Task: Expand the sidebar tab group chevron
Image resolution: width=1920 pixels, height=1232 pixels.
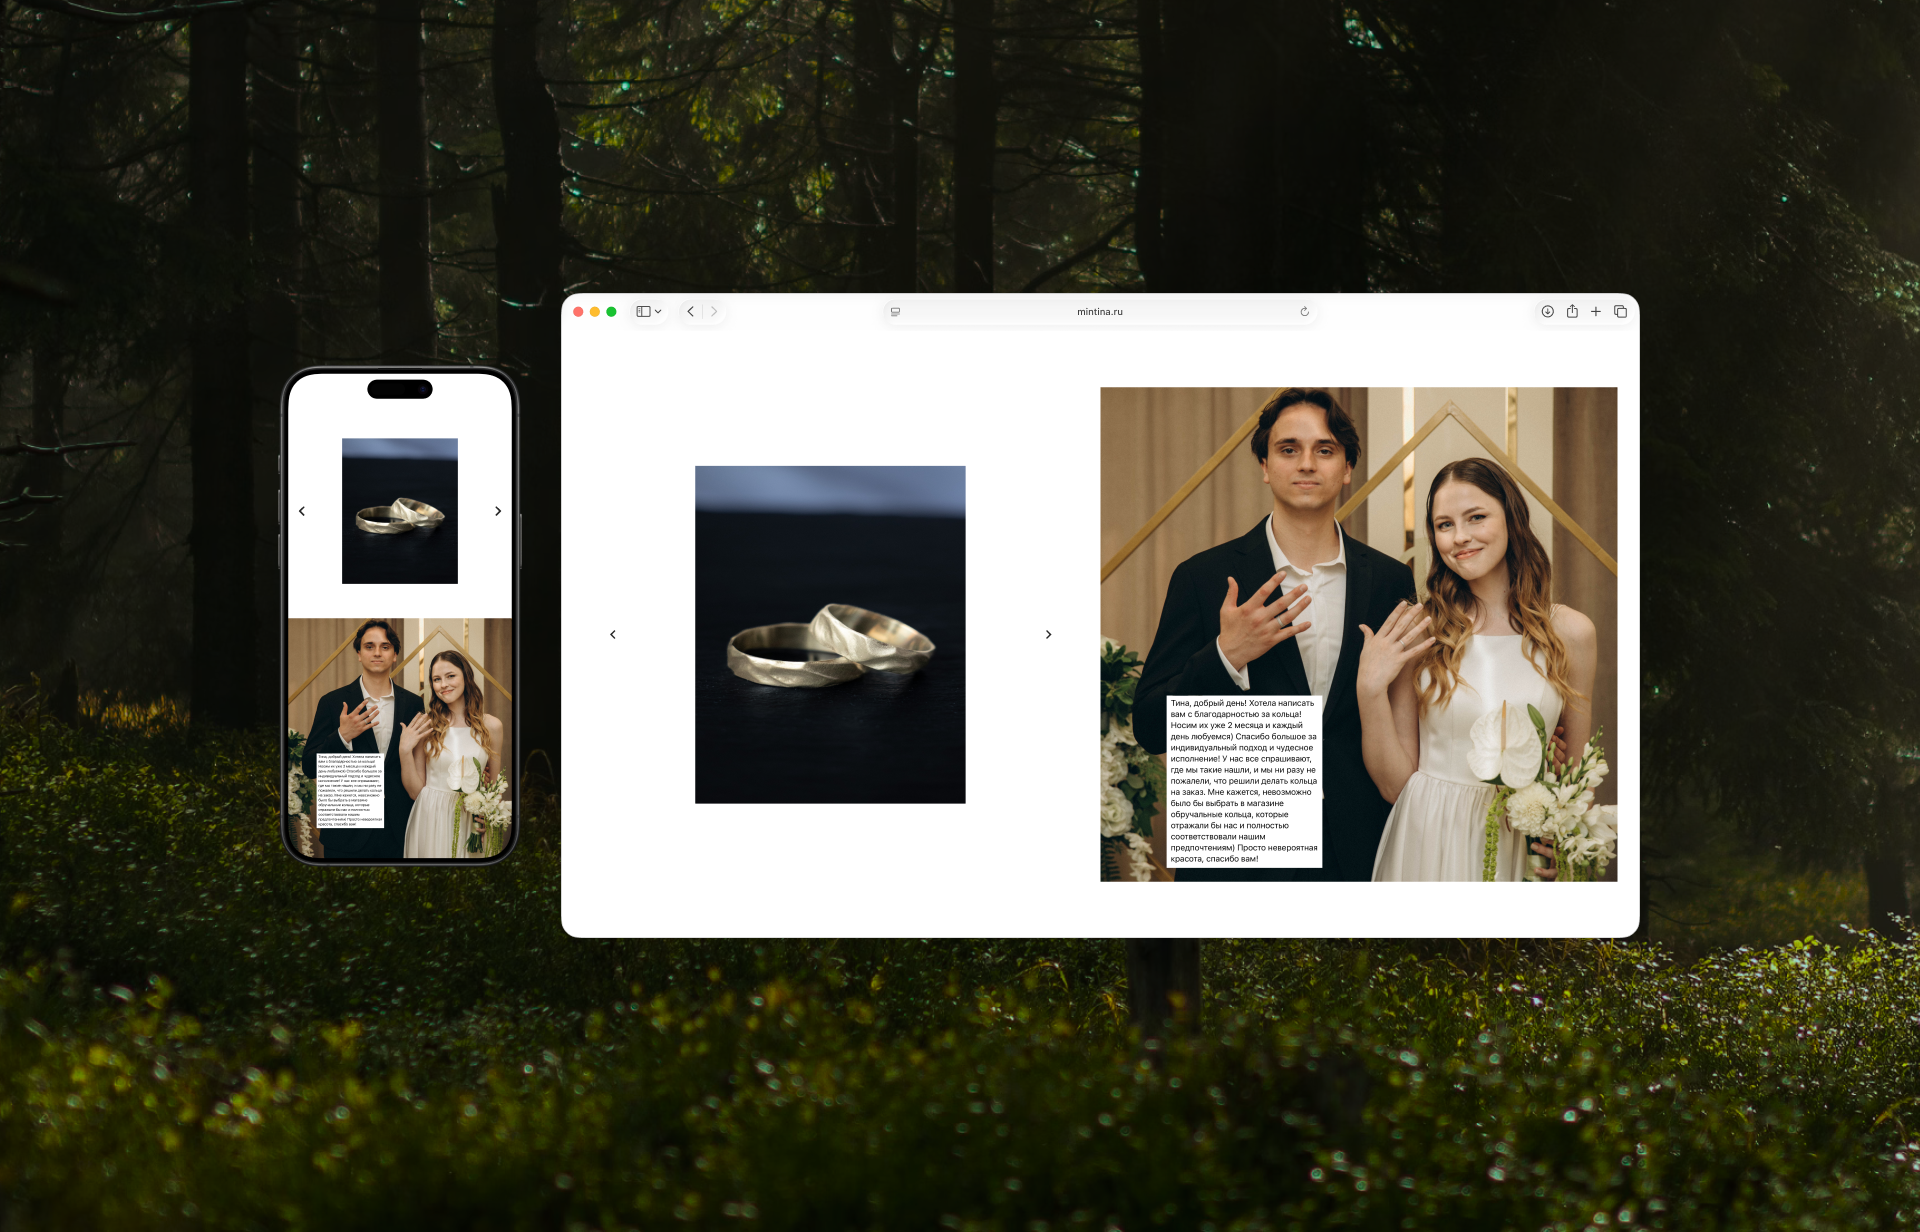Action: (x=658, y=312)
